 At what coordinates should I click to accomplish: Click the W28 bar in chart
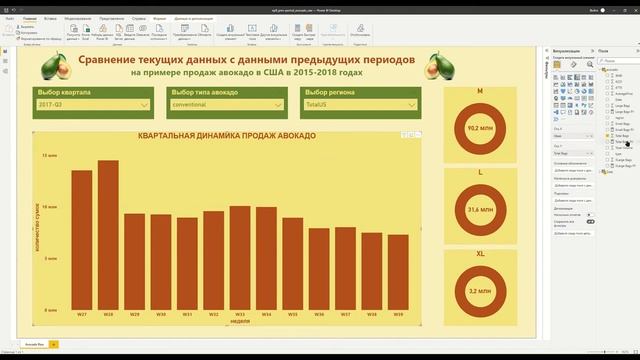click(108, 235)
